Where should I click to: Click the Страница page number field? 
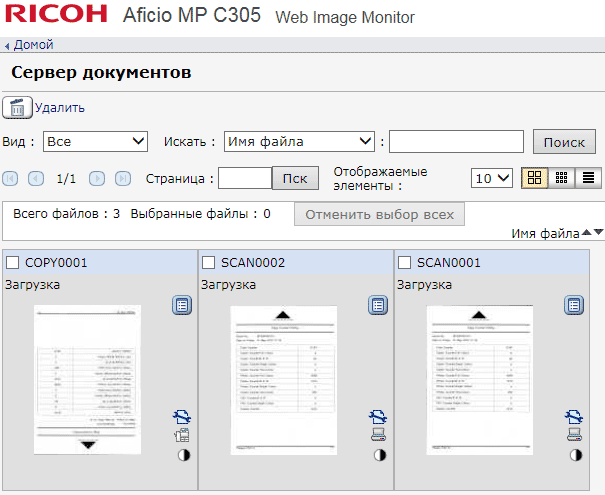[245, 178]
